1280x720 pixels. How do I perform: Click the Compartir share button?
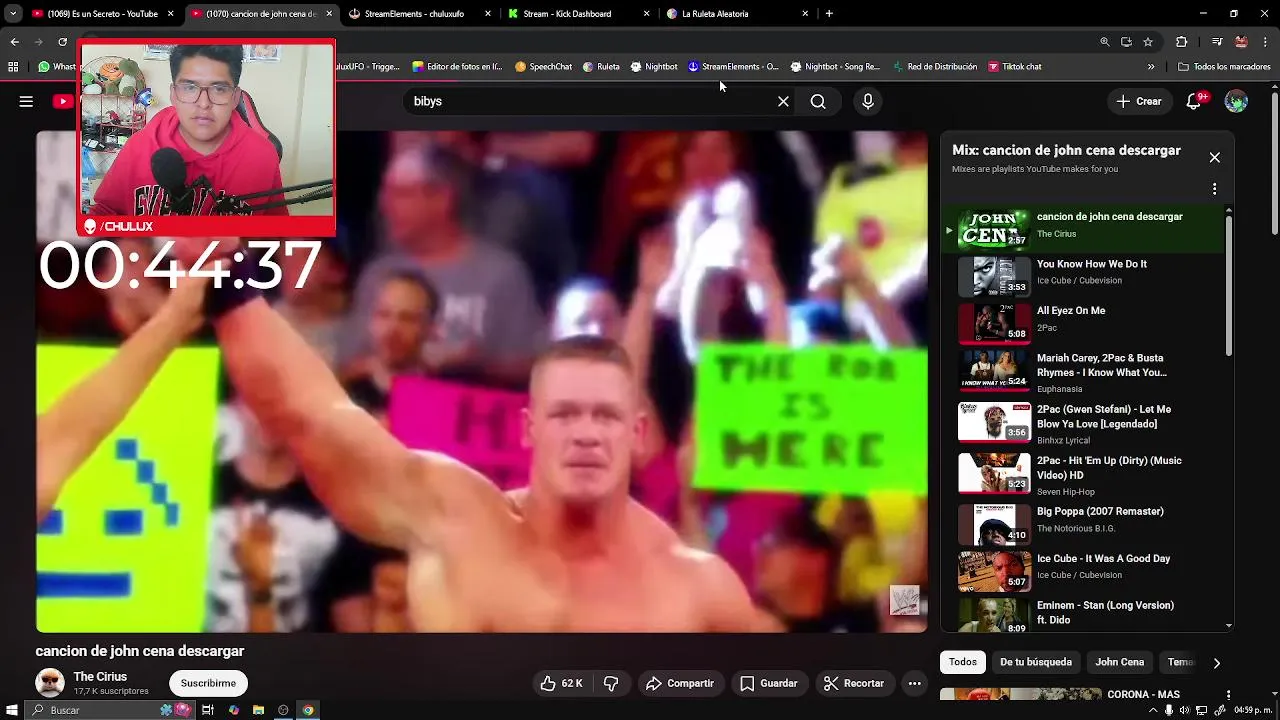click(680, 683)
